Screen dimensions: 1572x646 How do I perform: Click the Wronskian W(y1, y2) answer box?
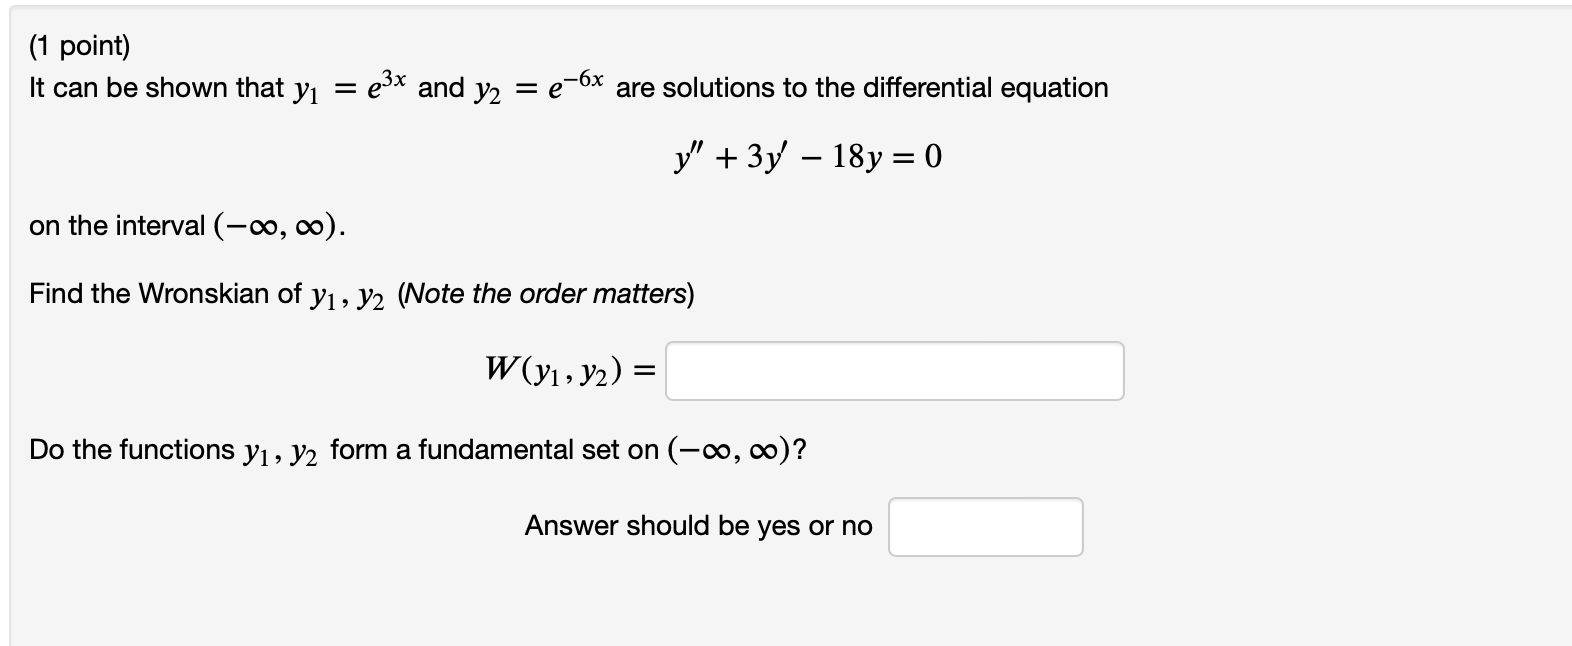[x=894, y=371]
